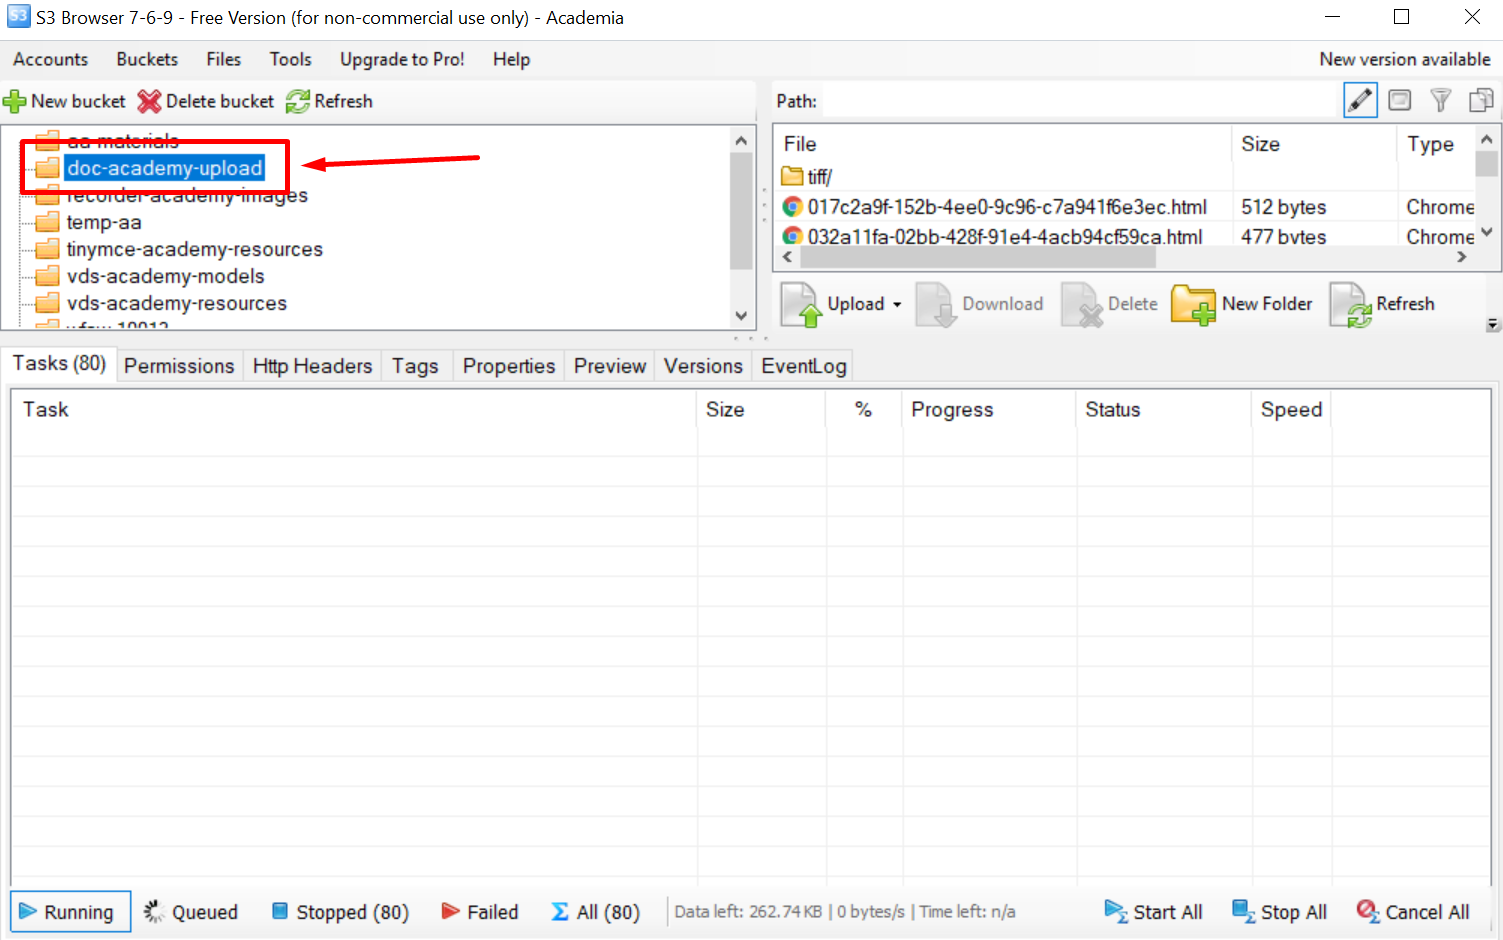1503x940 pixels.
Task: Refresh the file list
Action: [1382, 304]
